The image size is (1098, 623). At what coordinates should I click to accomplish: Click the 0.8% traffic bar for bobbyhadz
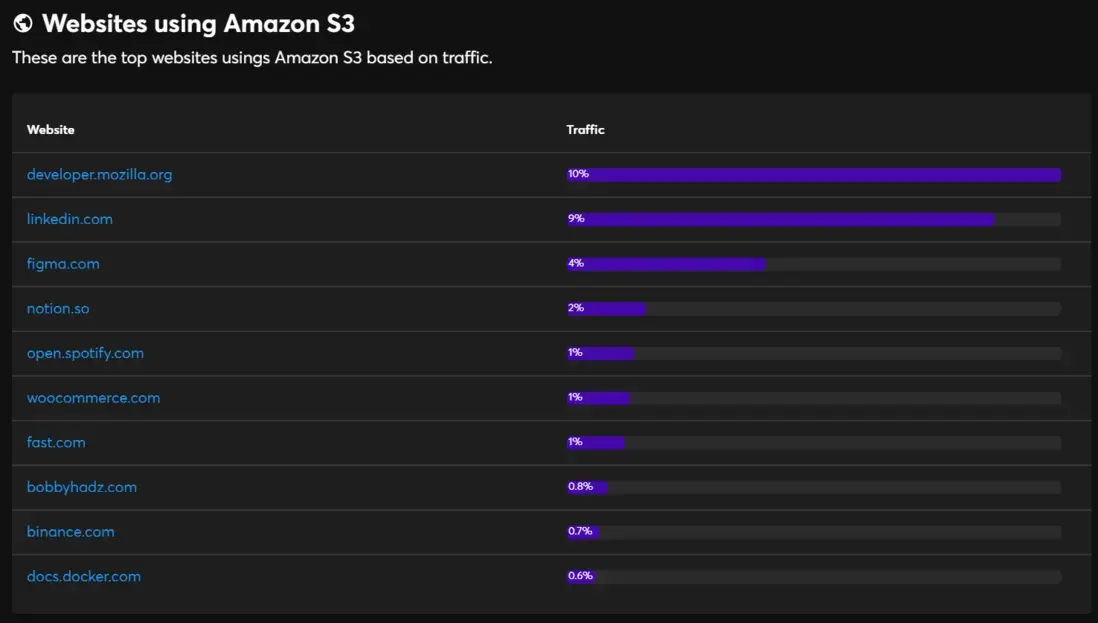tap(814, 487)
